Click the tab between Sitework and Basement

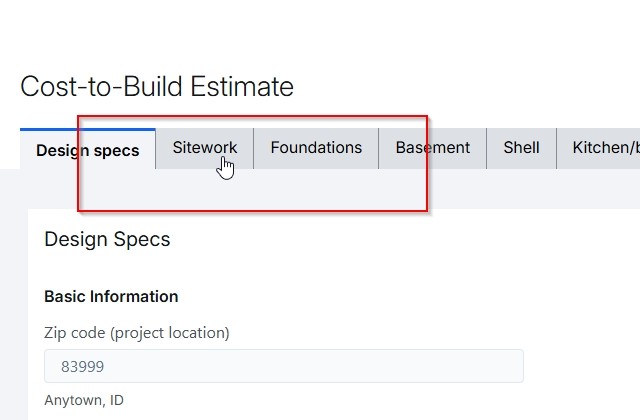pyautogui.click(x=316, y=148)
